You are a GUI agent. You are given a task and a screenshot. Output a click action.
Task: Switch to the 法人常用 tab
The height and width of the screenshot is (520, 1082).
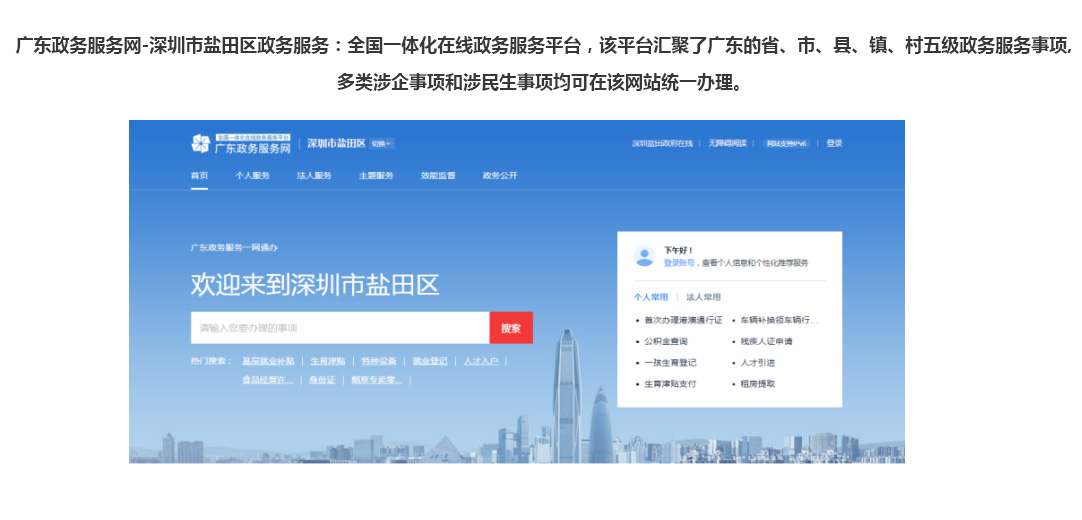[703, 297]
